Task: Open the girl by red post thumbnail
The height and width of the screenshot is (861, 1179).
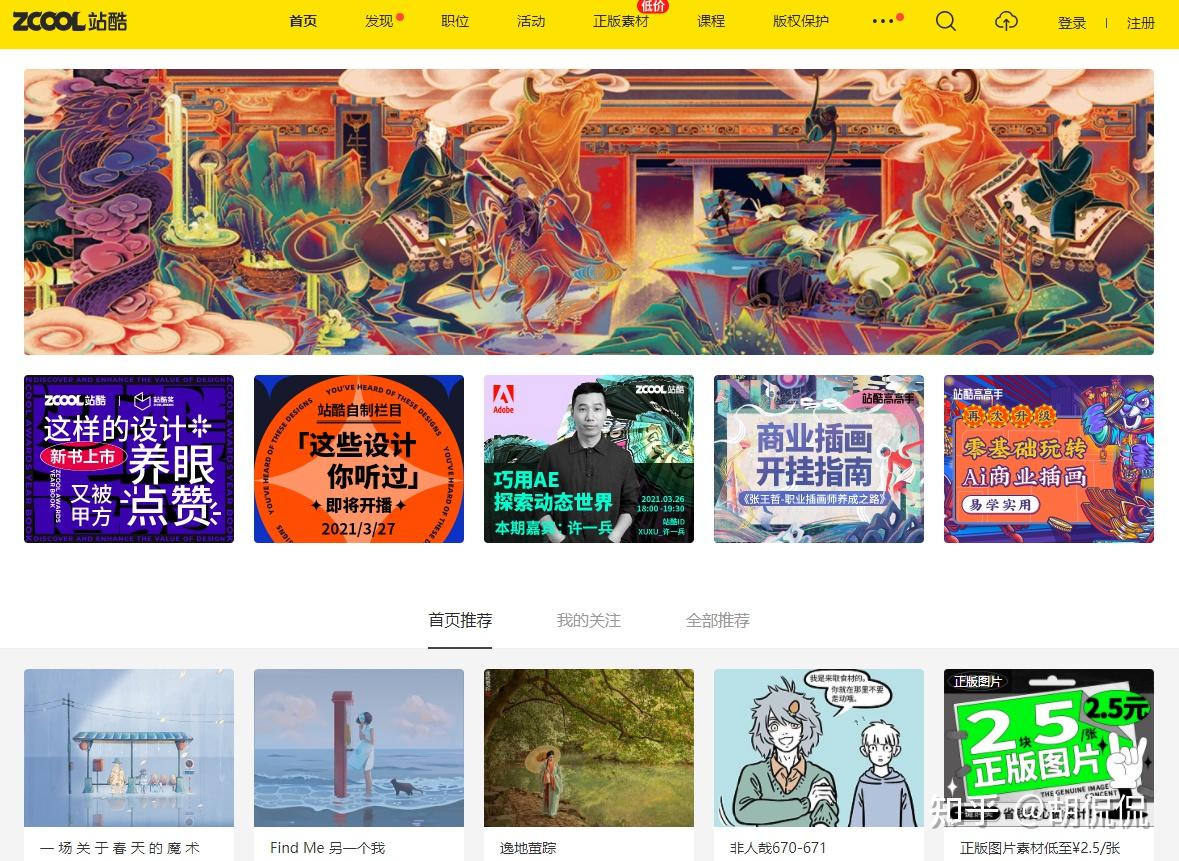Action: 359,748
